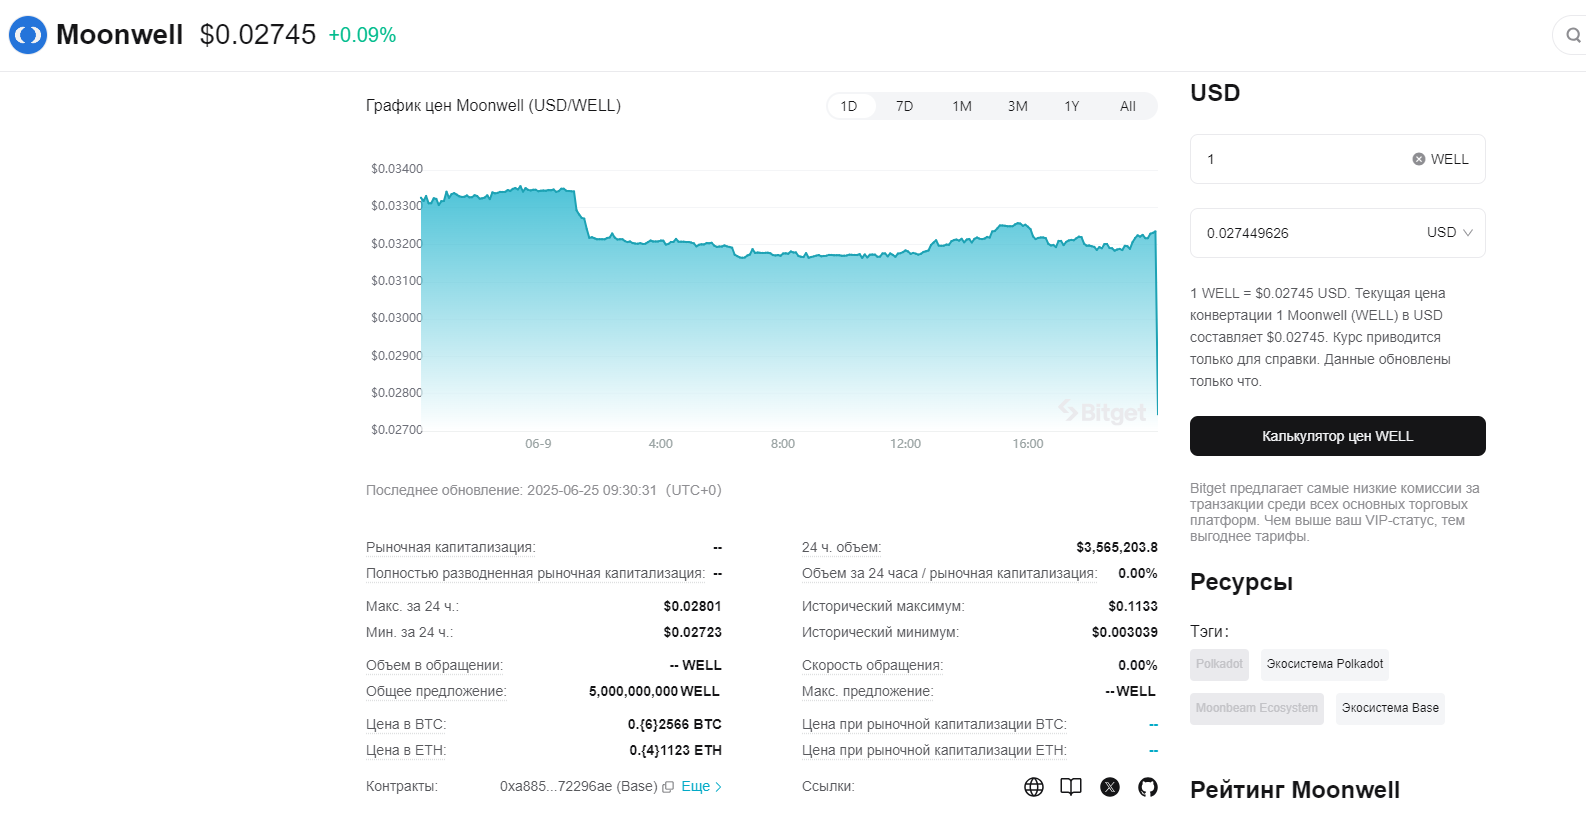This screenshot has width=1586, height=828.
Task: Open the Экосистема Polkadot tag
Action: click(x=1324, y=664)
